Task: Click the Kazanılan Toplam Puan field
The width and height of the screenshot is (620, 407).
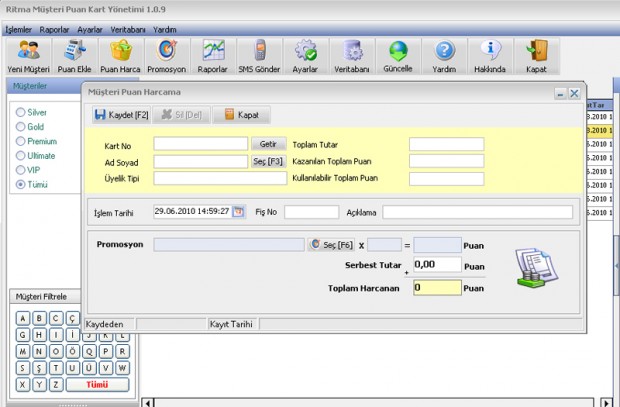Action: coord(446,161)
